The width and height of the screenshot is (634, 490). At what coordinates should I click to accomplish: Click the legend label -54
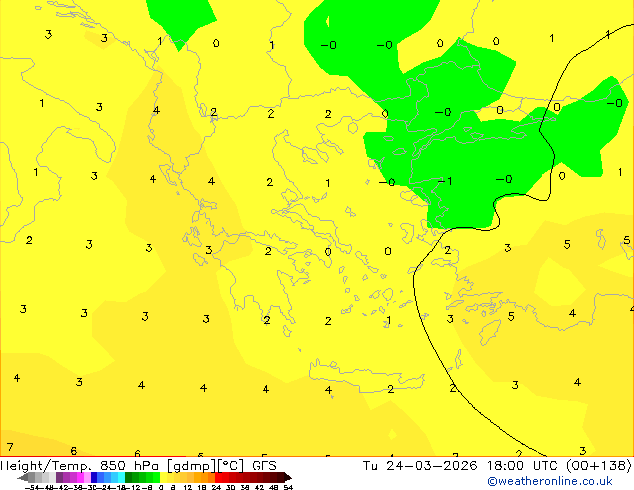(32, 487)
